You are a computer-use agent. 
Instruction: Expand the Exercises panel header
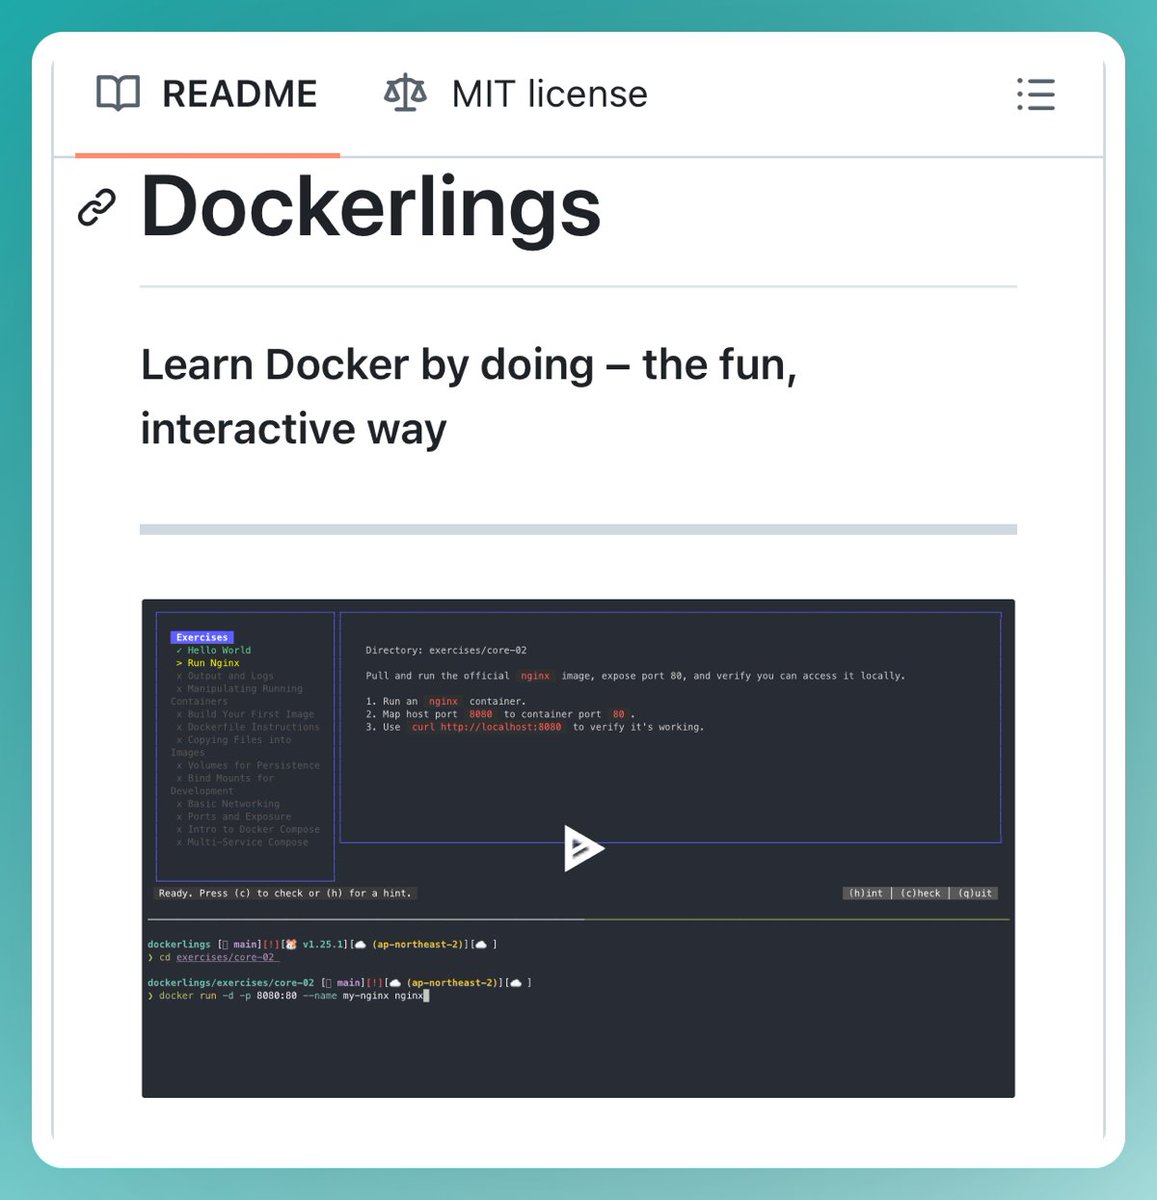200,637
